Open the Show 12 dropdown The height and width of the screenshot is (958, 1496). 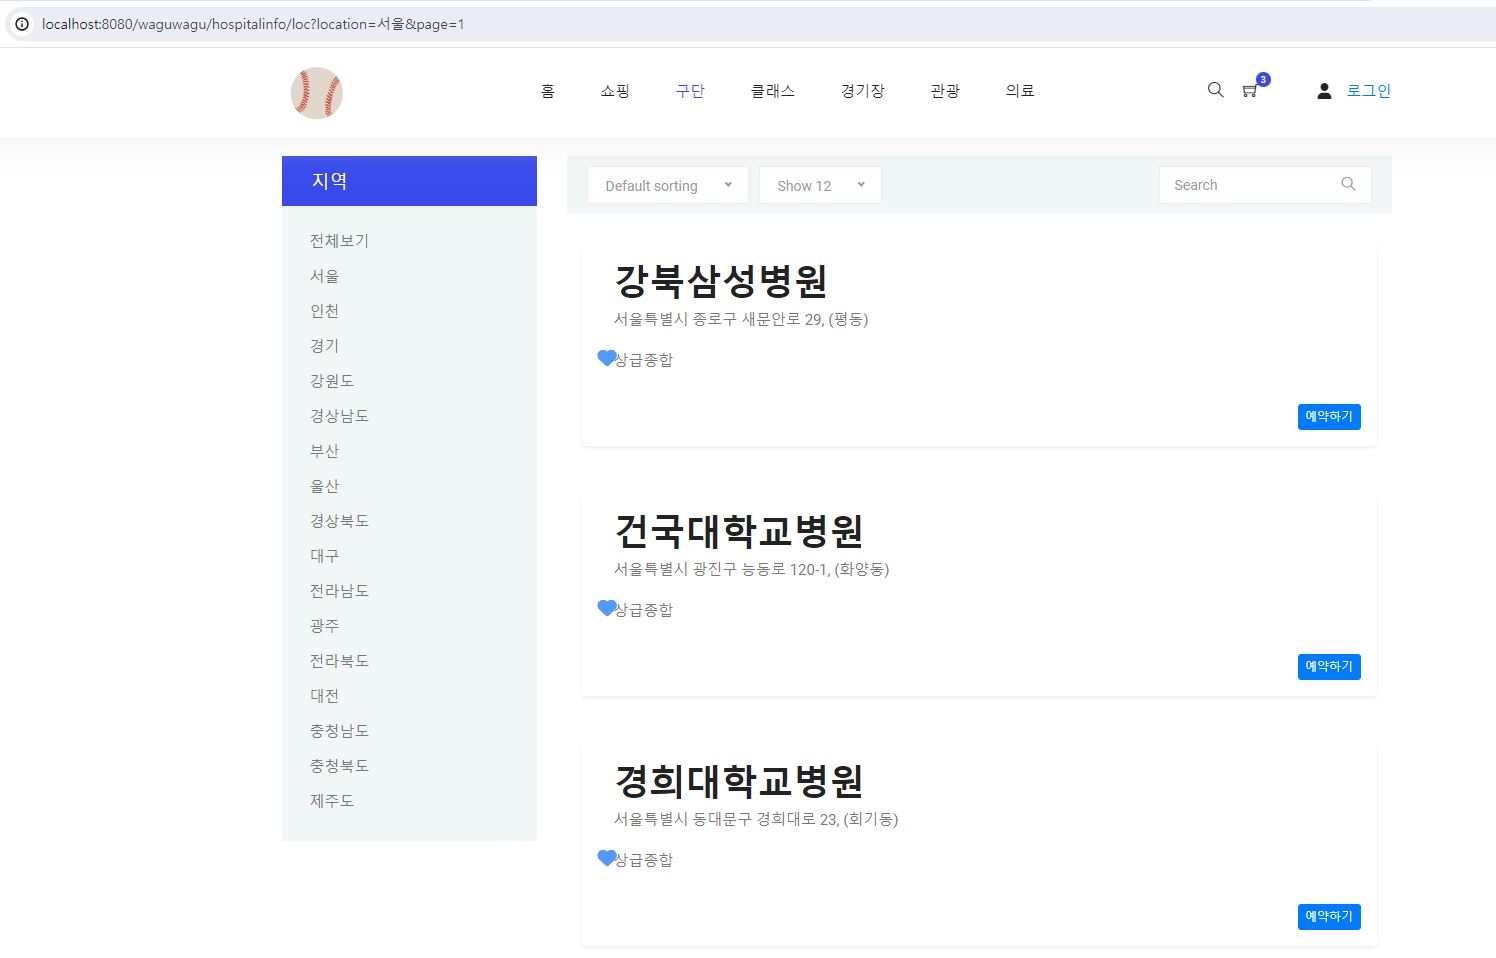click(820, 185)
